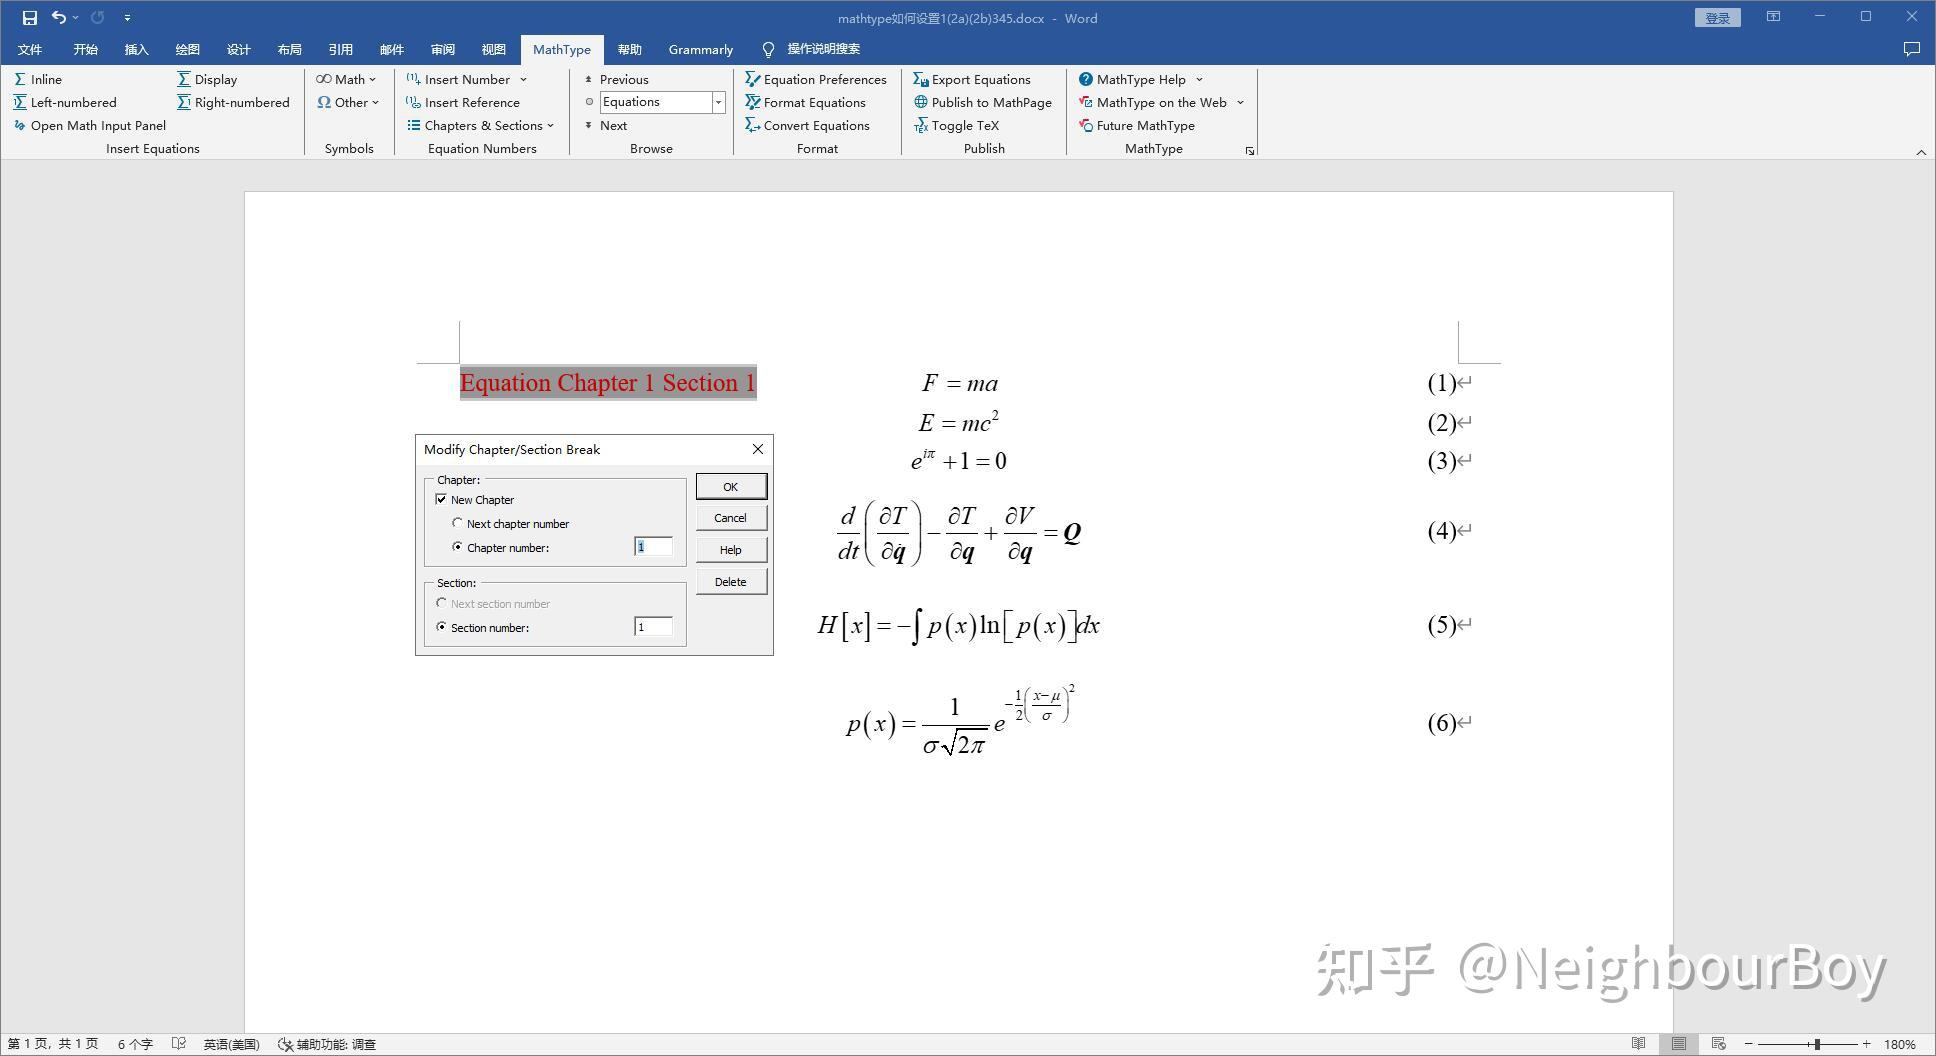This screenshot has height=1056, width=1936.
Task: Click OK in the Modify Chapter dialog
Action: pyautogui.click(x=730, y=486)
